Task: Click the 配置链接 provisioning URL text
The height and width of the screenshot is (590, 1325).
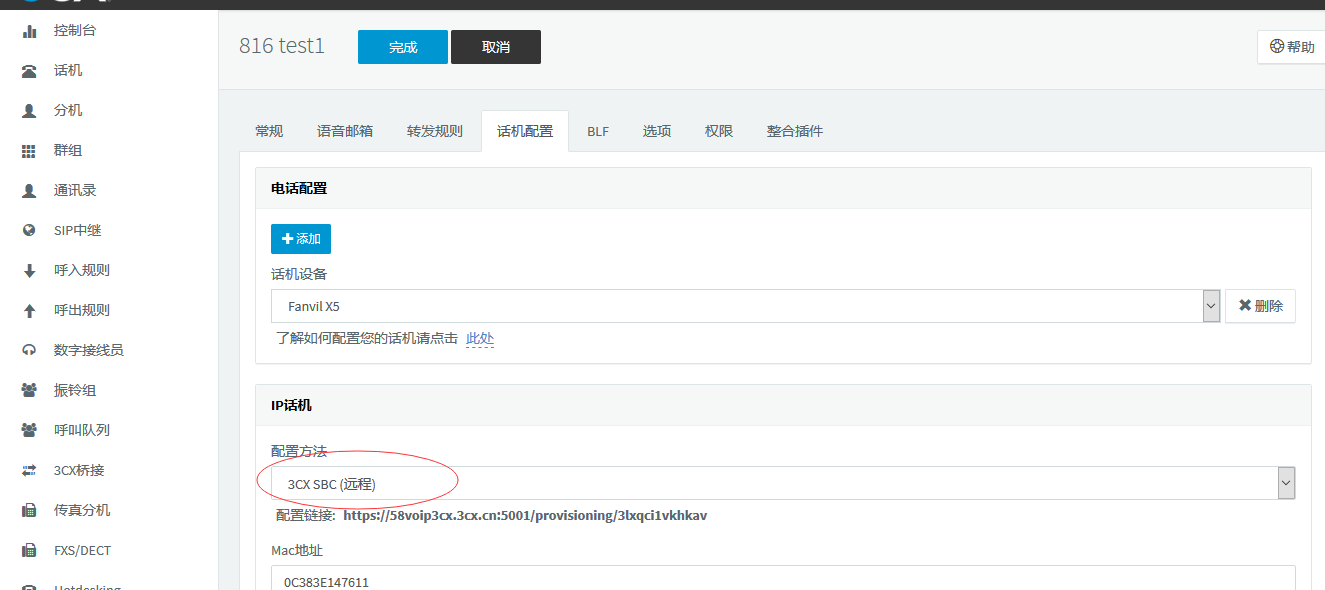Action: 525,516
